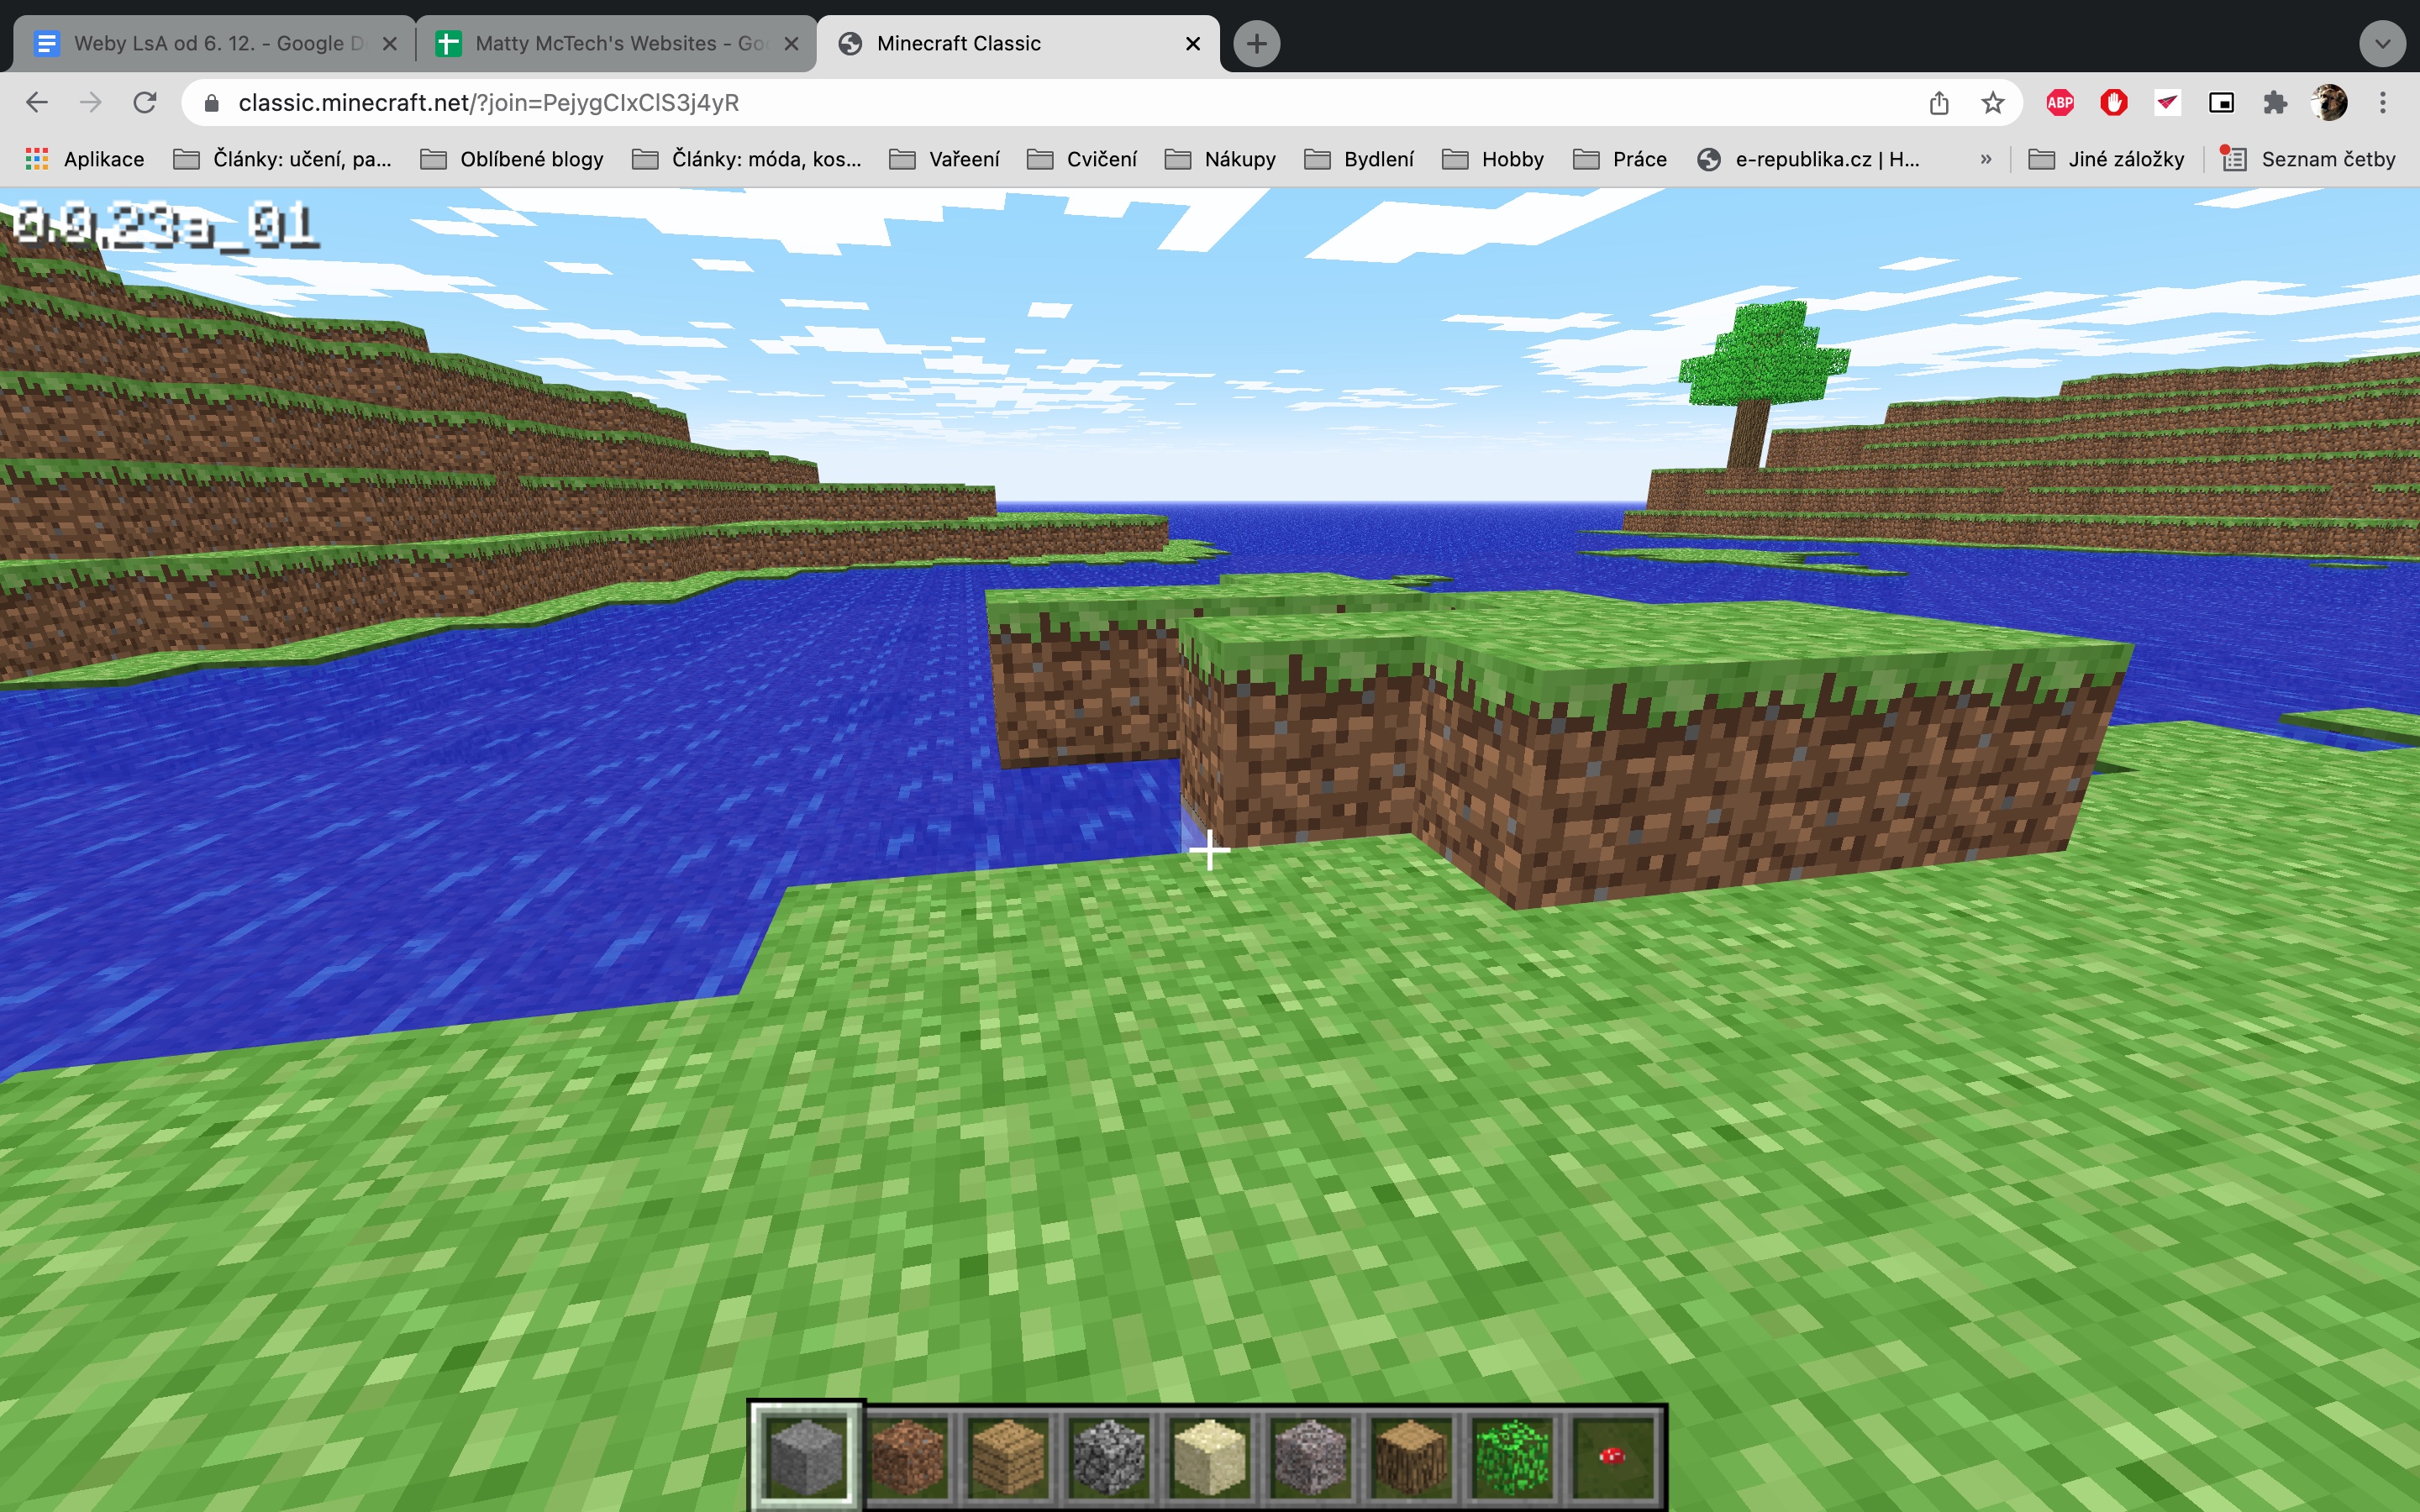Toggle the AdBlock Plus extension icon
Screen dimensions: 2420x1512
tap(2059, 102)
